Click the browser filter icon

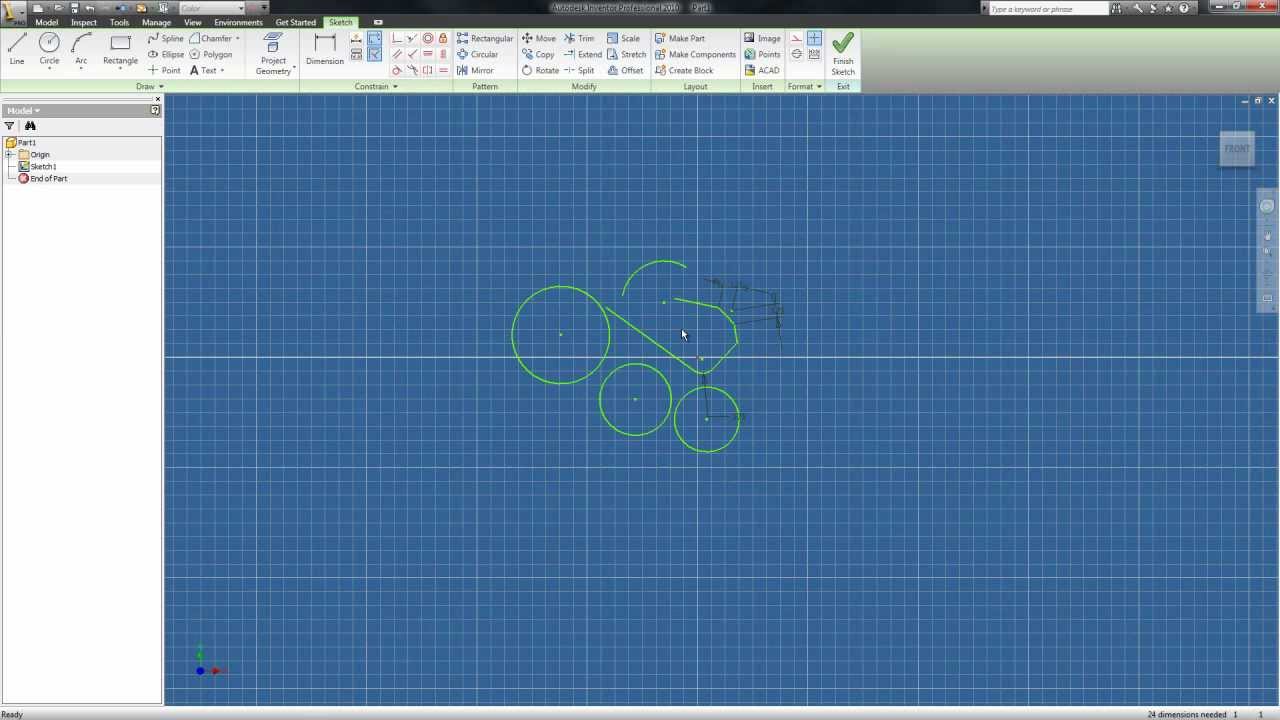(9, 126)
